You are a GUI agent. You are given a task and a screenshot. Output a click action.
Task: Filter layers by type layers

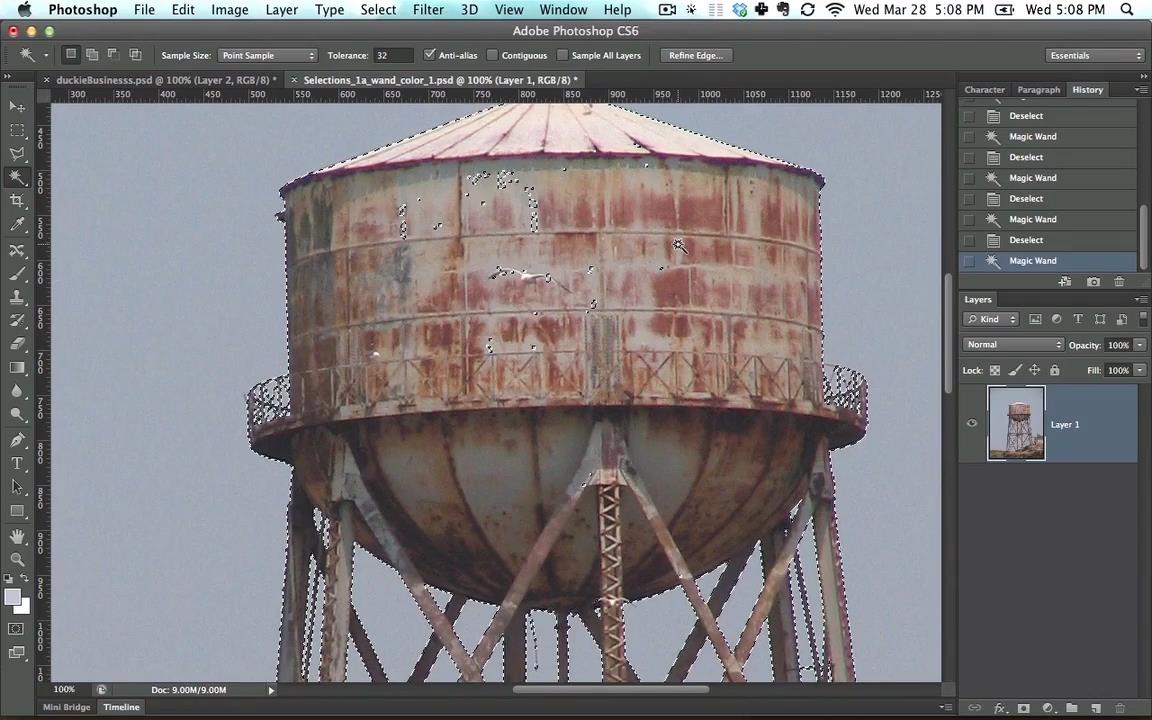coord(1078,319)
